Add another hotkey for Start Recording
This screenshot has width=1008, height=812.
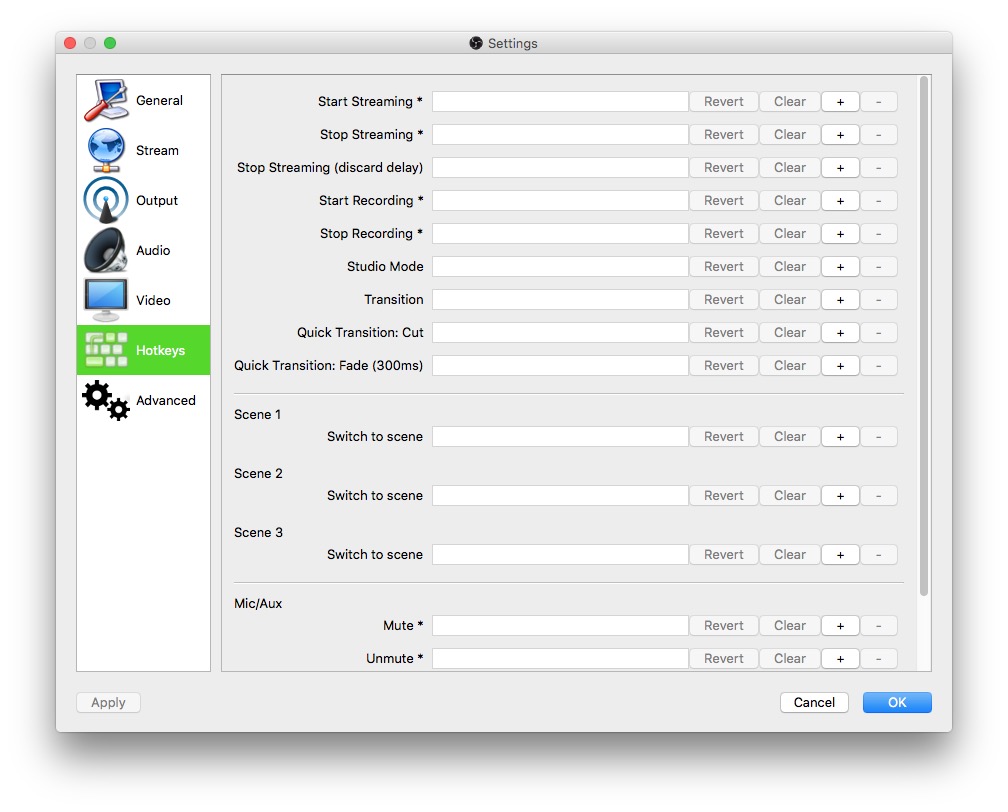(x=840, y=201)
